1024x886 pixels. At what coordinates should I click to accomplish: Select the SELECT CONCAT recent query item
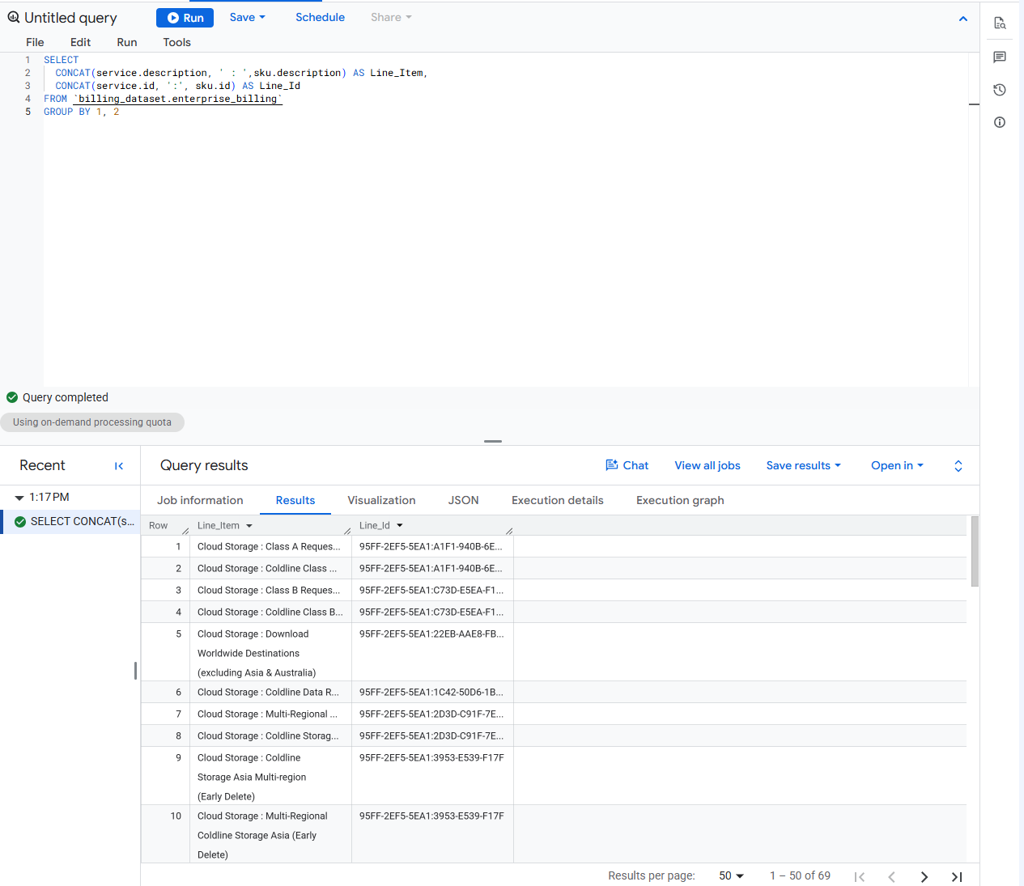[72, 521]
